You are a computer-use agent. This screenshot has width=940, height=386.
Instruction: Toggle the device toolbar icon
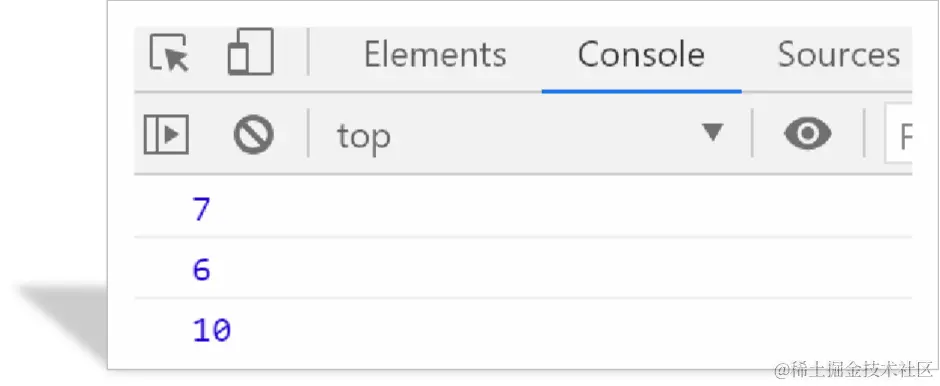tap(251, 52)
